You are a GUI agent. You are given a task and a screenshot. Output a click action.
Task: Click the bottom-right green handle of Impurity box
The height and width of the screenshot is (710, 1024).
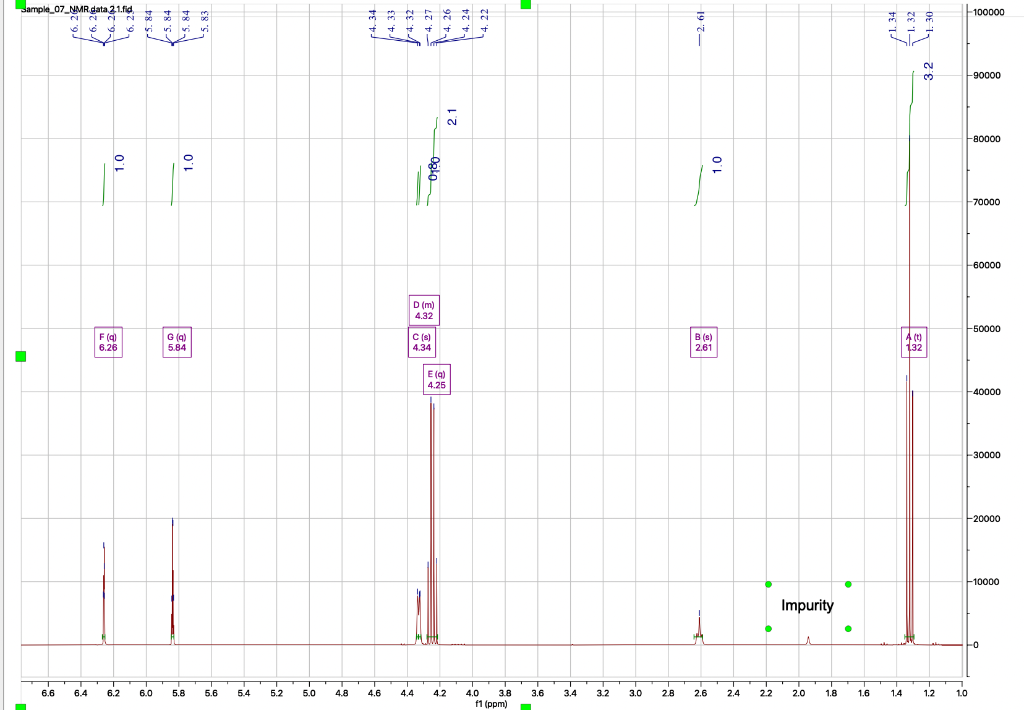click(x=848, y=628)
